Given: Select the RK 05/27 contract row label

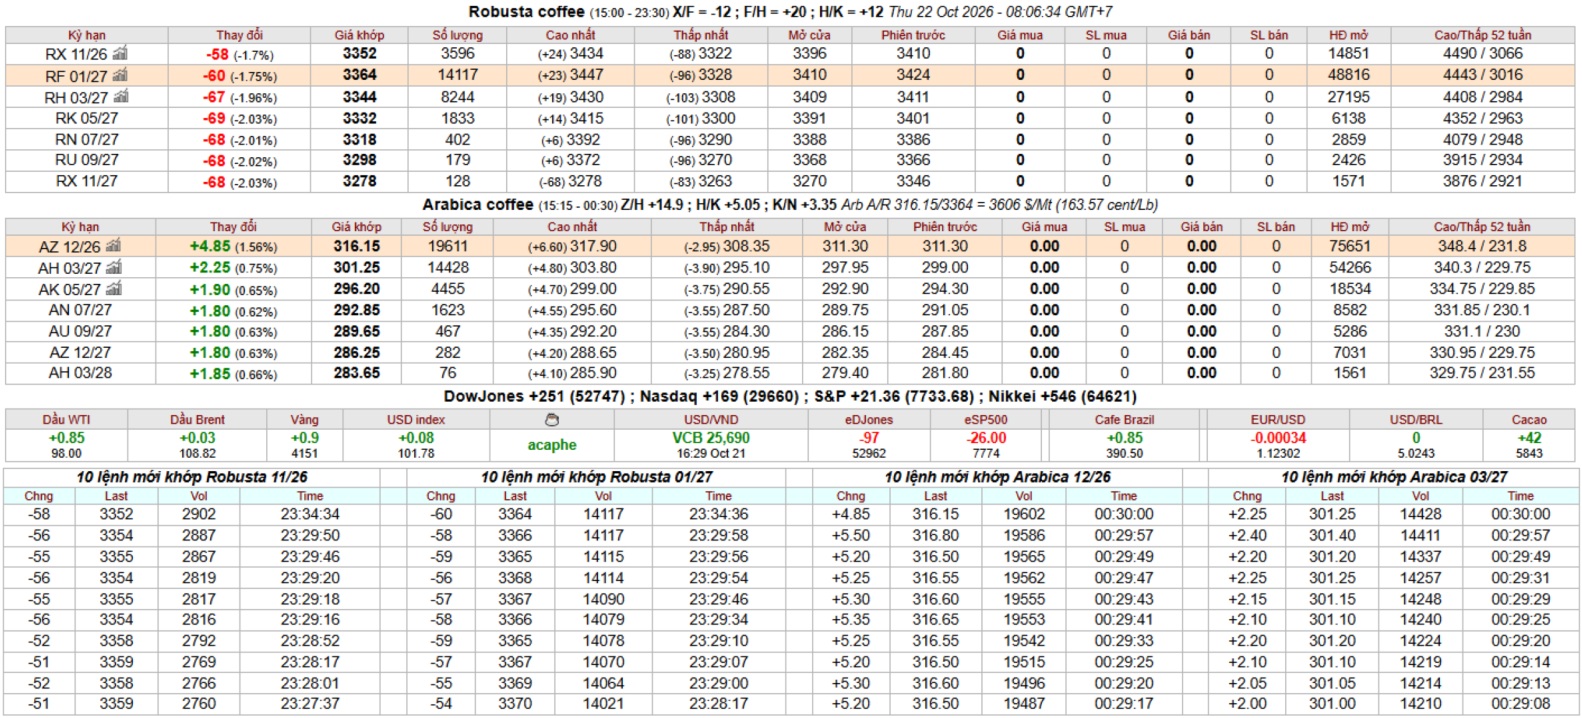Looking at the screenshot, I should click(x=86, y=118).
